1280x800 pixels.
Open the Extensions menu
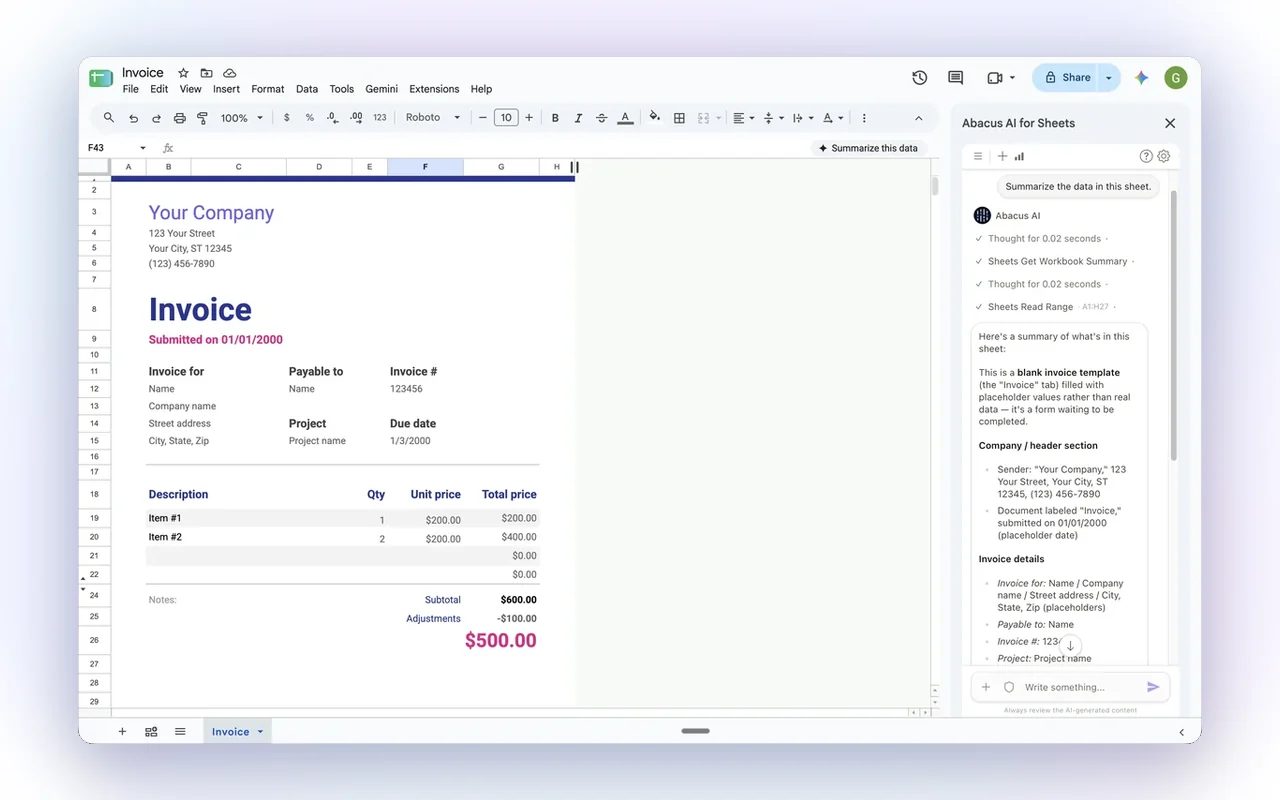click(x=434, y=89)
